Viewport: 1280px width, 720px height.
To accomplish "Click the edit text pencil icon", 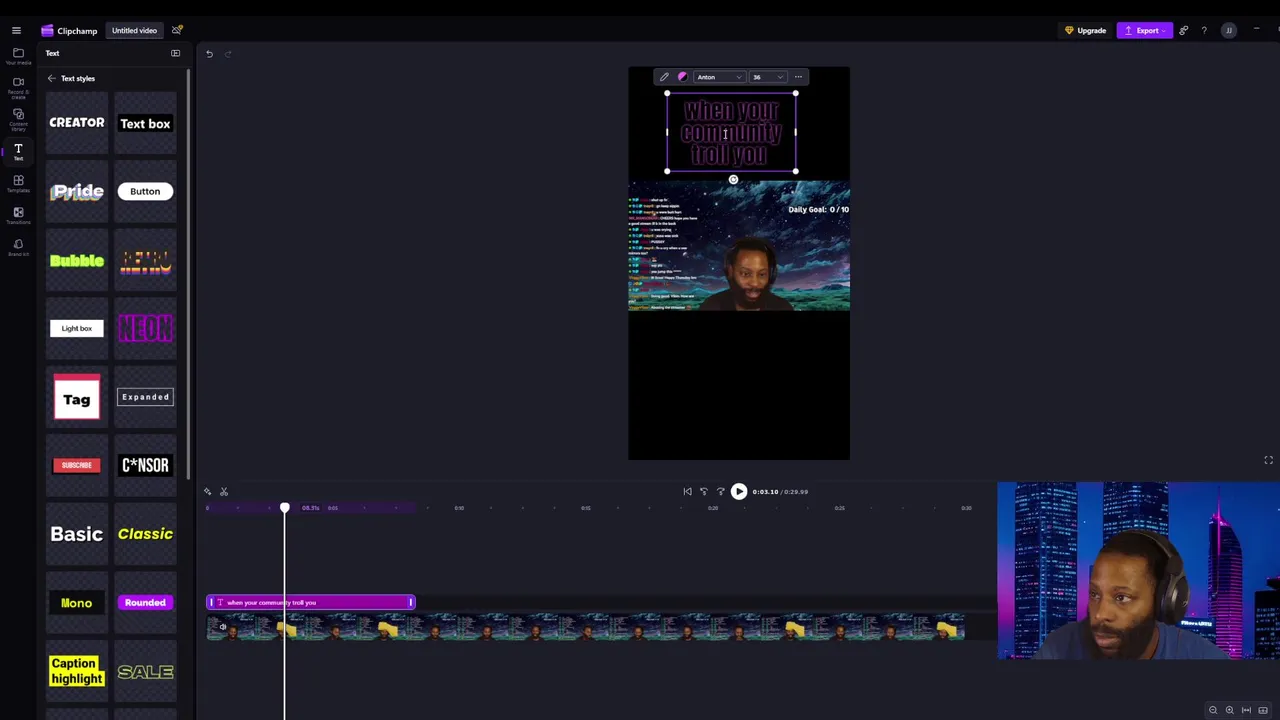I will tap(664, 77).
